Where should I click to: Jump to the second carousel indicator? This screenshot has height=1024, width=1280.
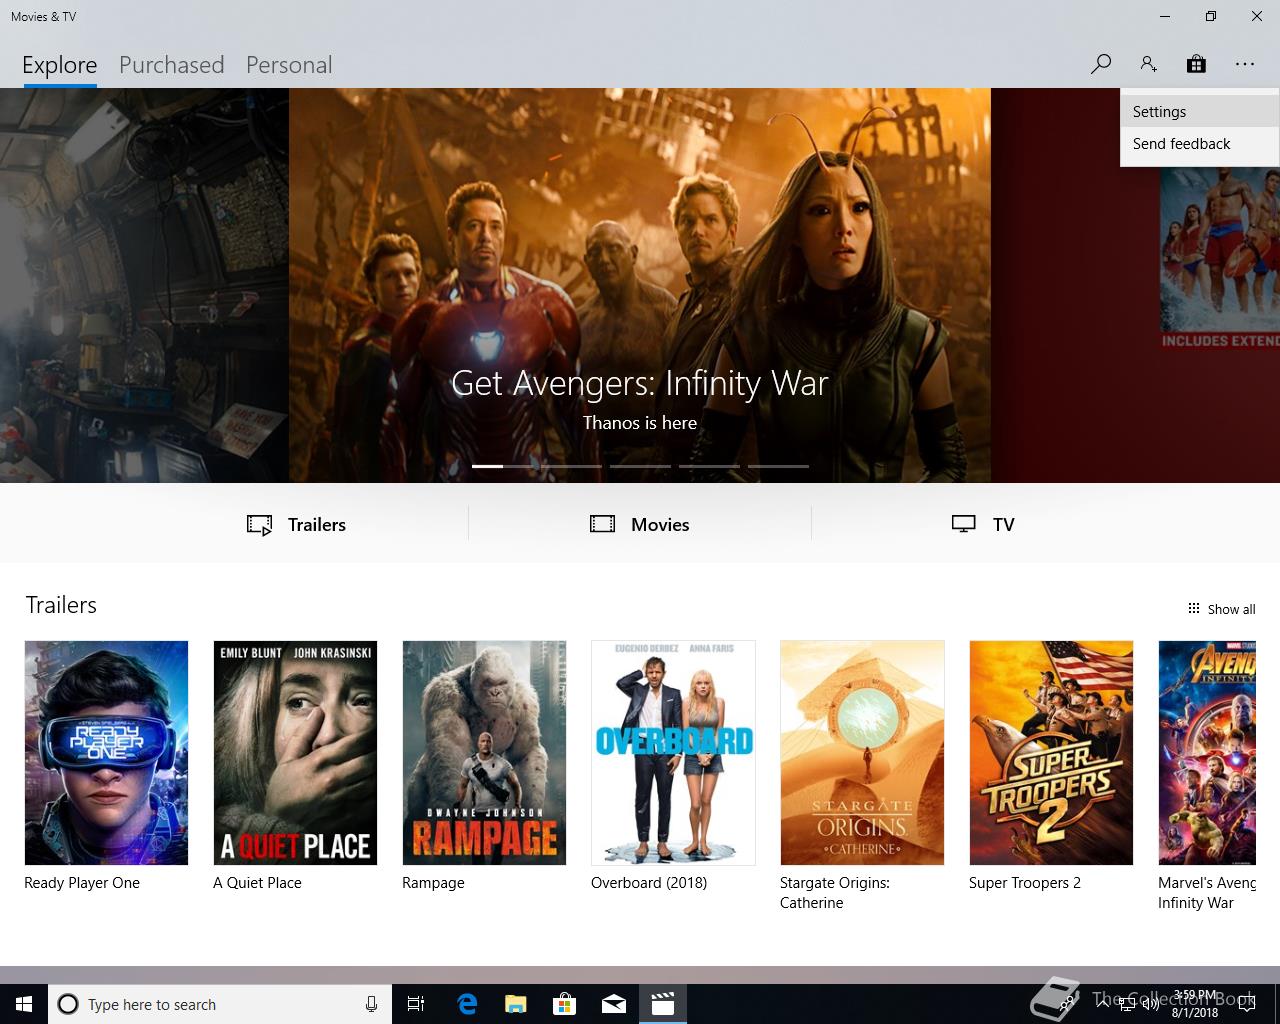(x=571, y=466)
